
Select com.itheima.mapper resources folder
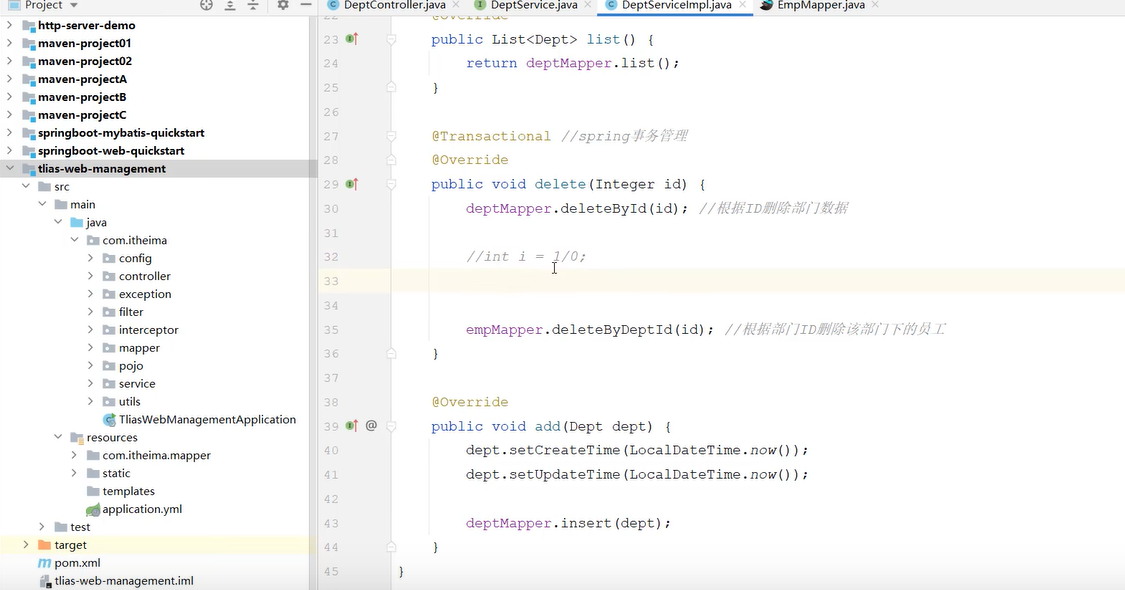coord(156,456)
